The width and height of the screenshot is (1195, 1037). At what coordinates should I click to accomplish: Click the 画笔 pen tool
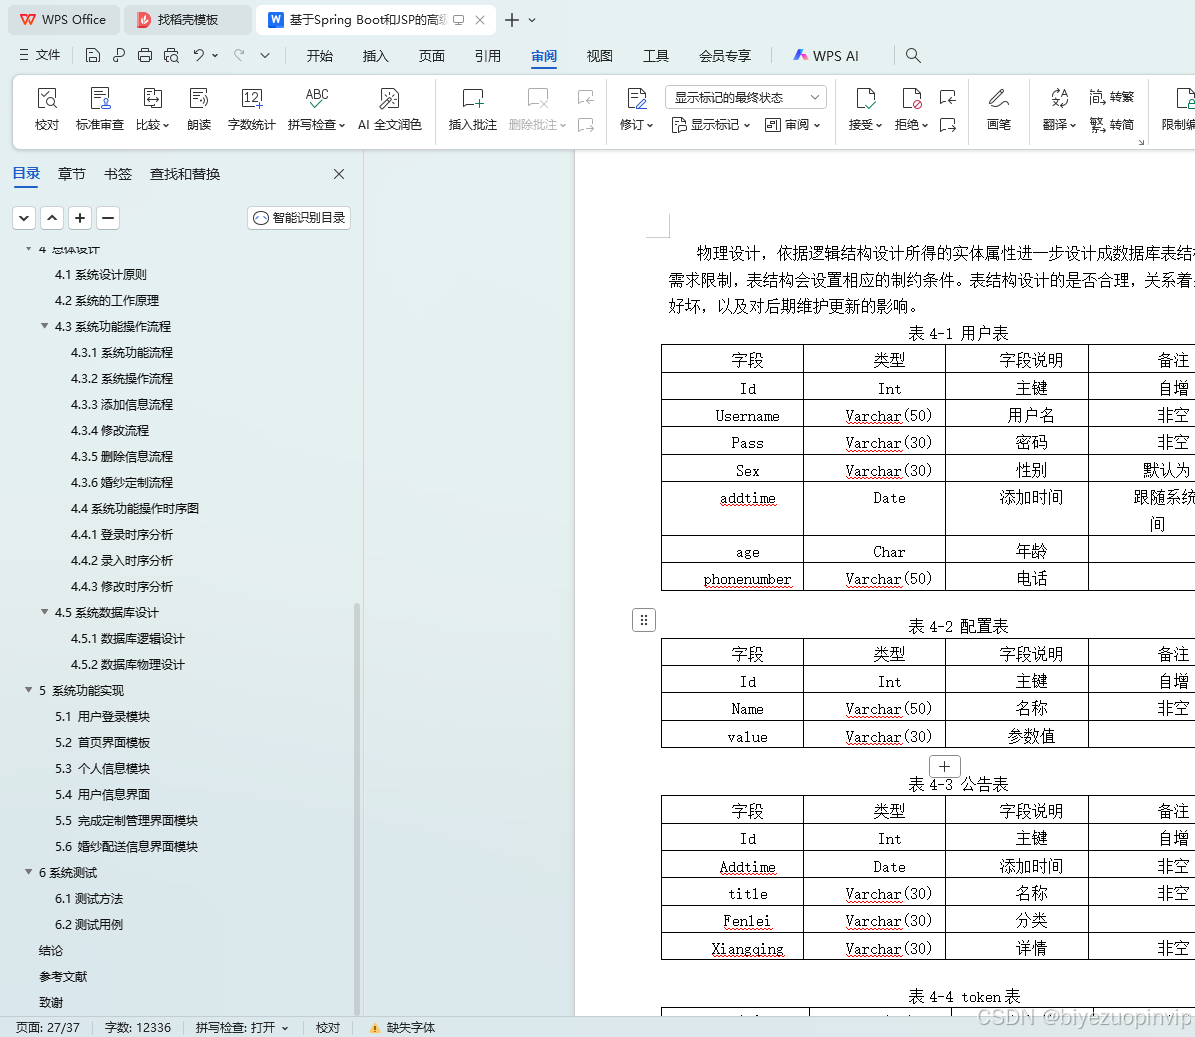(x=998, y=109)
